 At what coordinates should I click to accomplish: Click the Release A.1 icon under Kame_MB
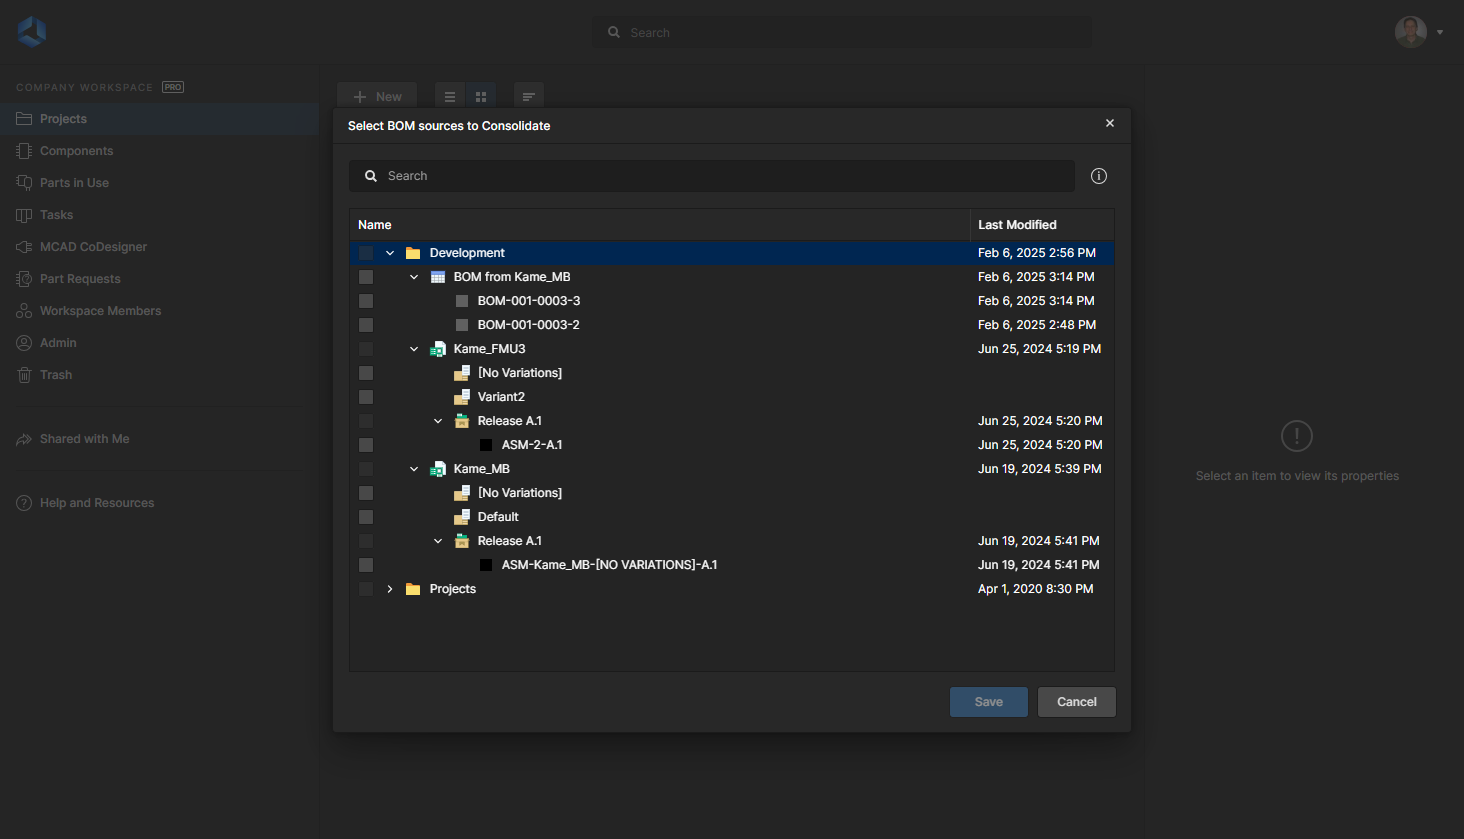click(x=462, y=541)
